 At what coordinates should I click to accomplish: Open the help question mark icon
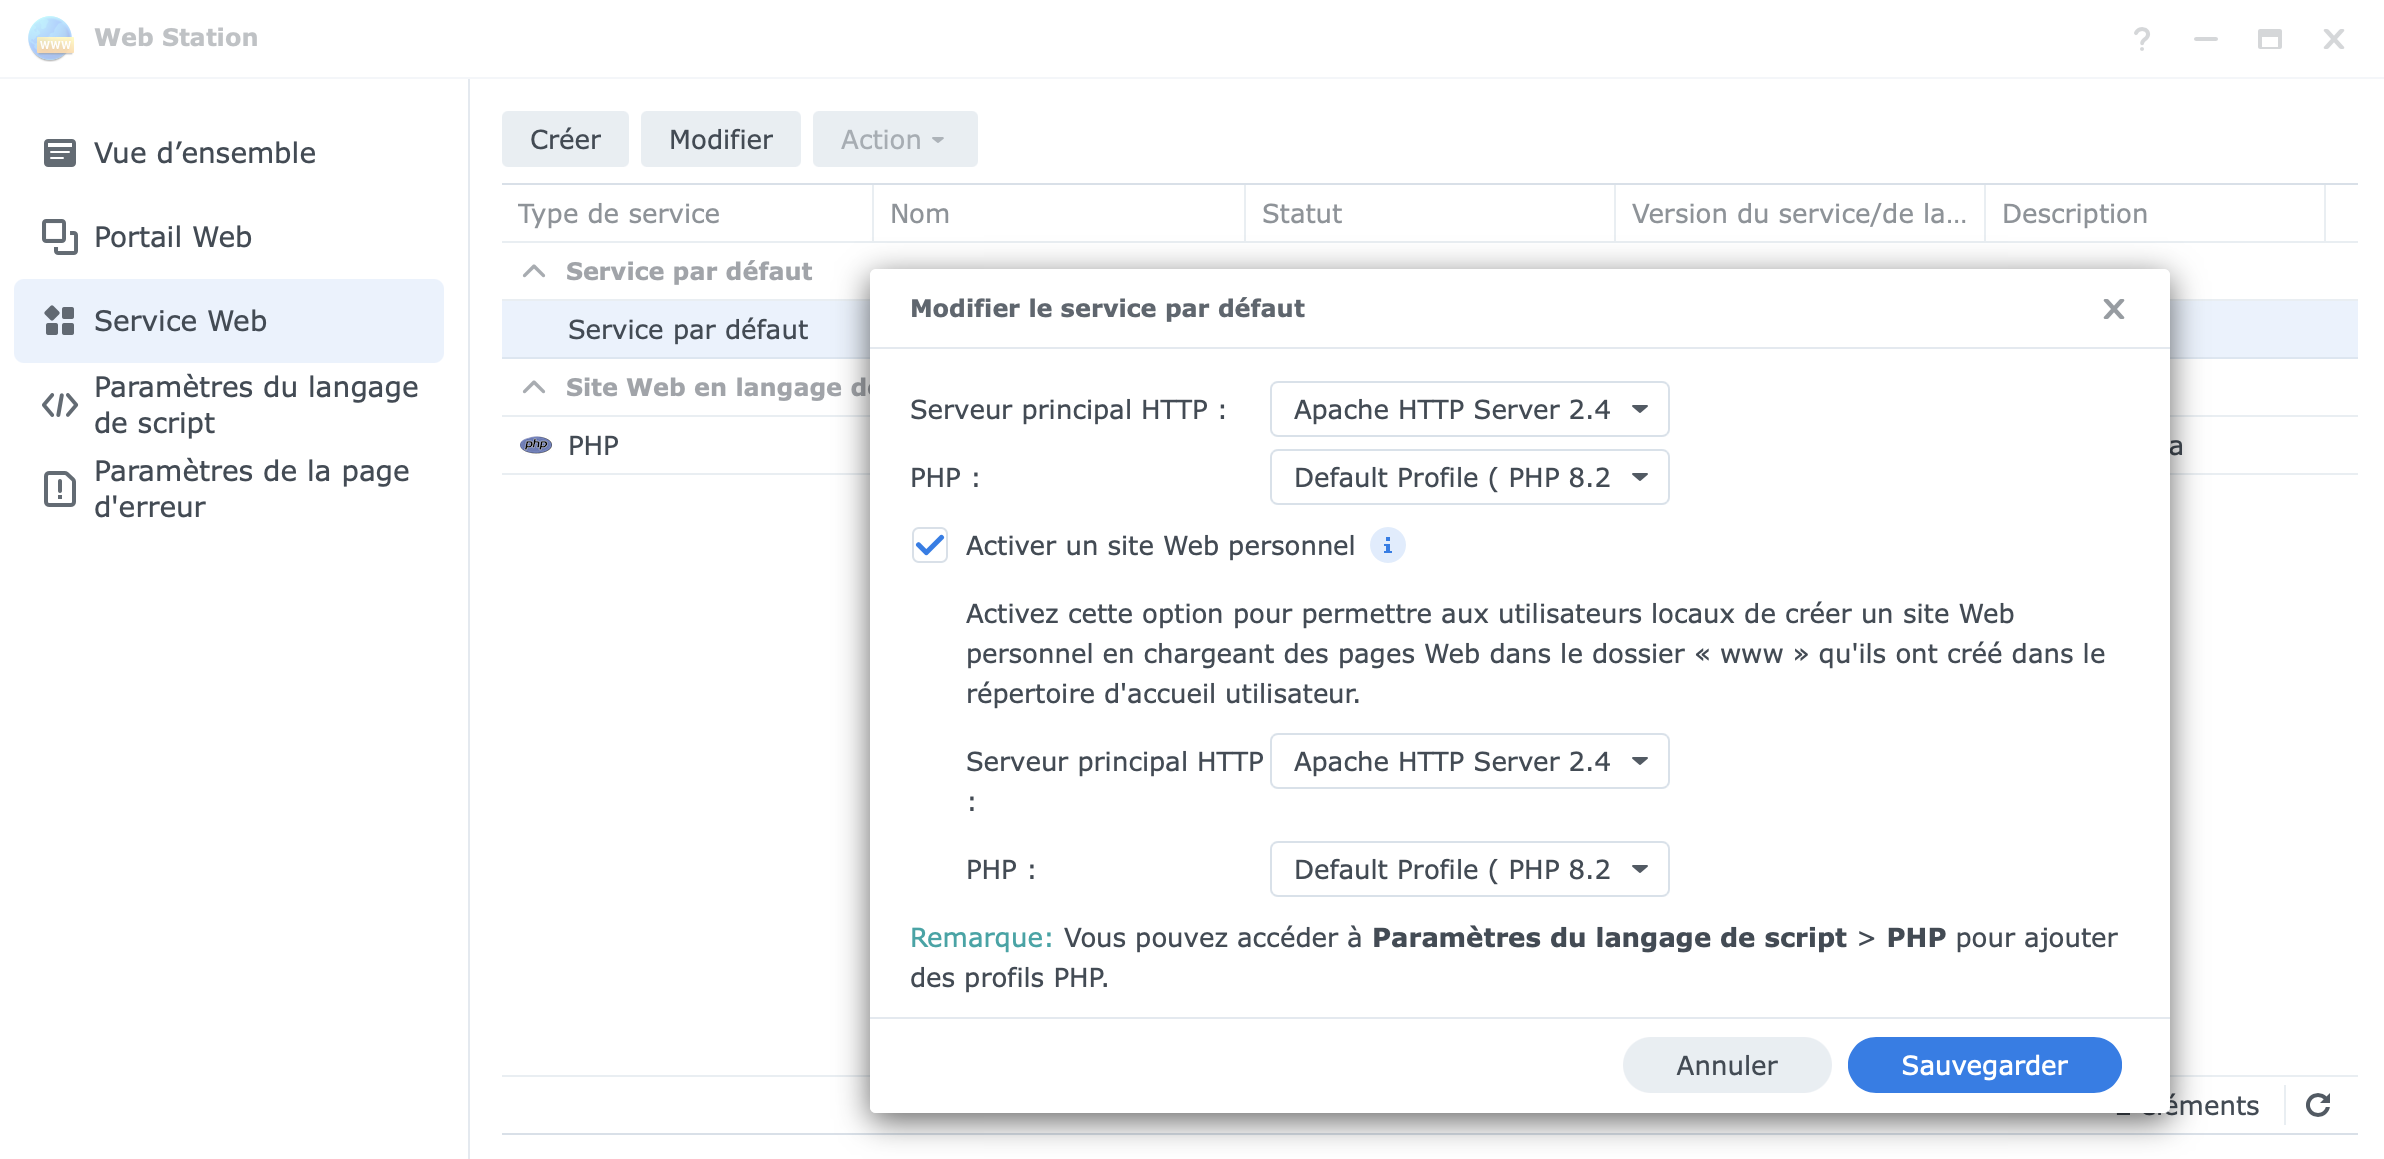[x=2141, y=39]
